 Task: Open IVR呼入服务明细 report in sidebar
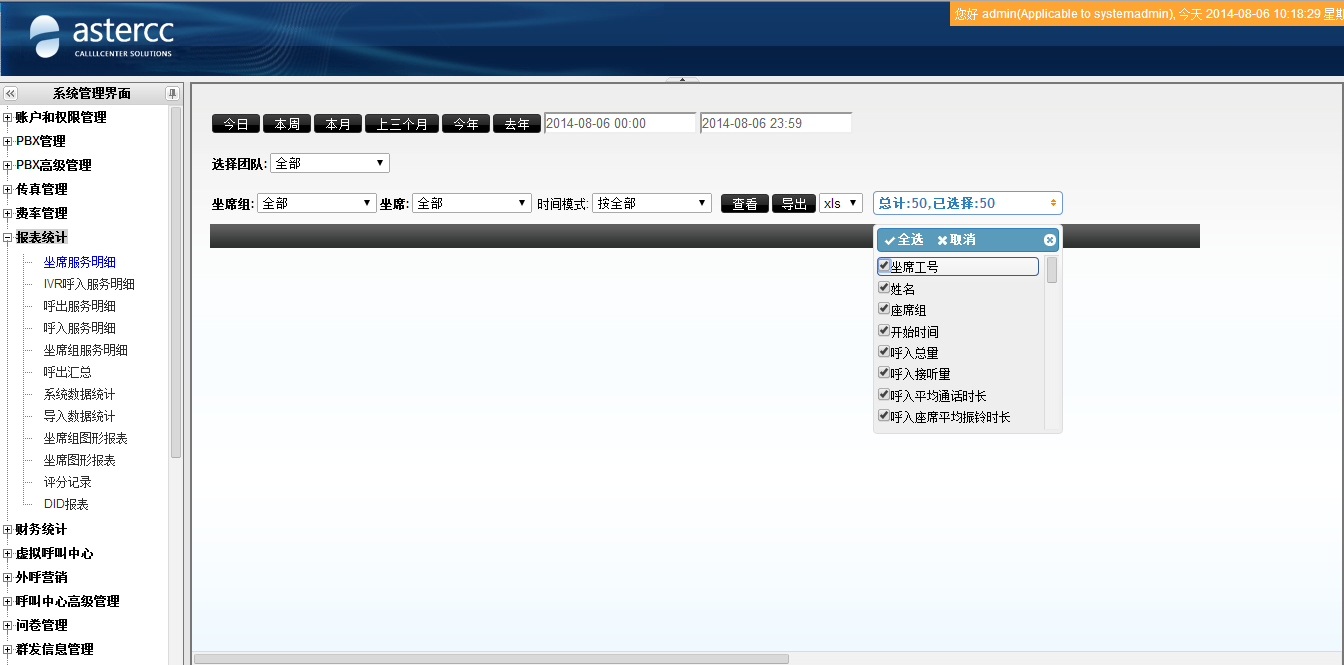click(89, 284)
